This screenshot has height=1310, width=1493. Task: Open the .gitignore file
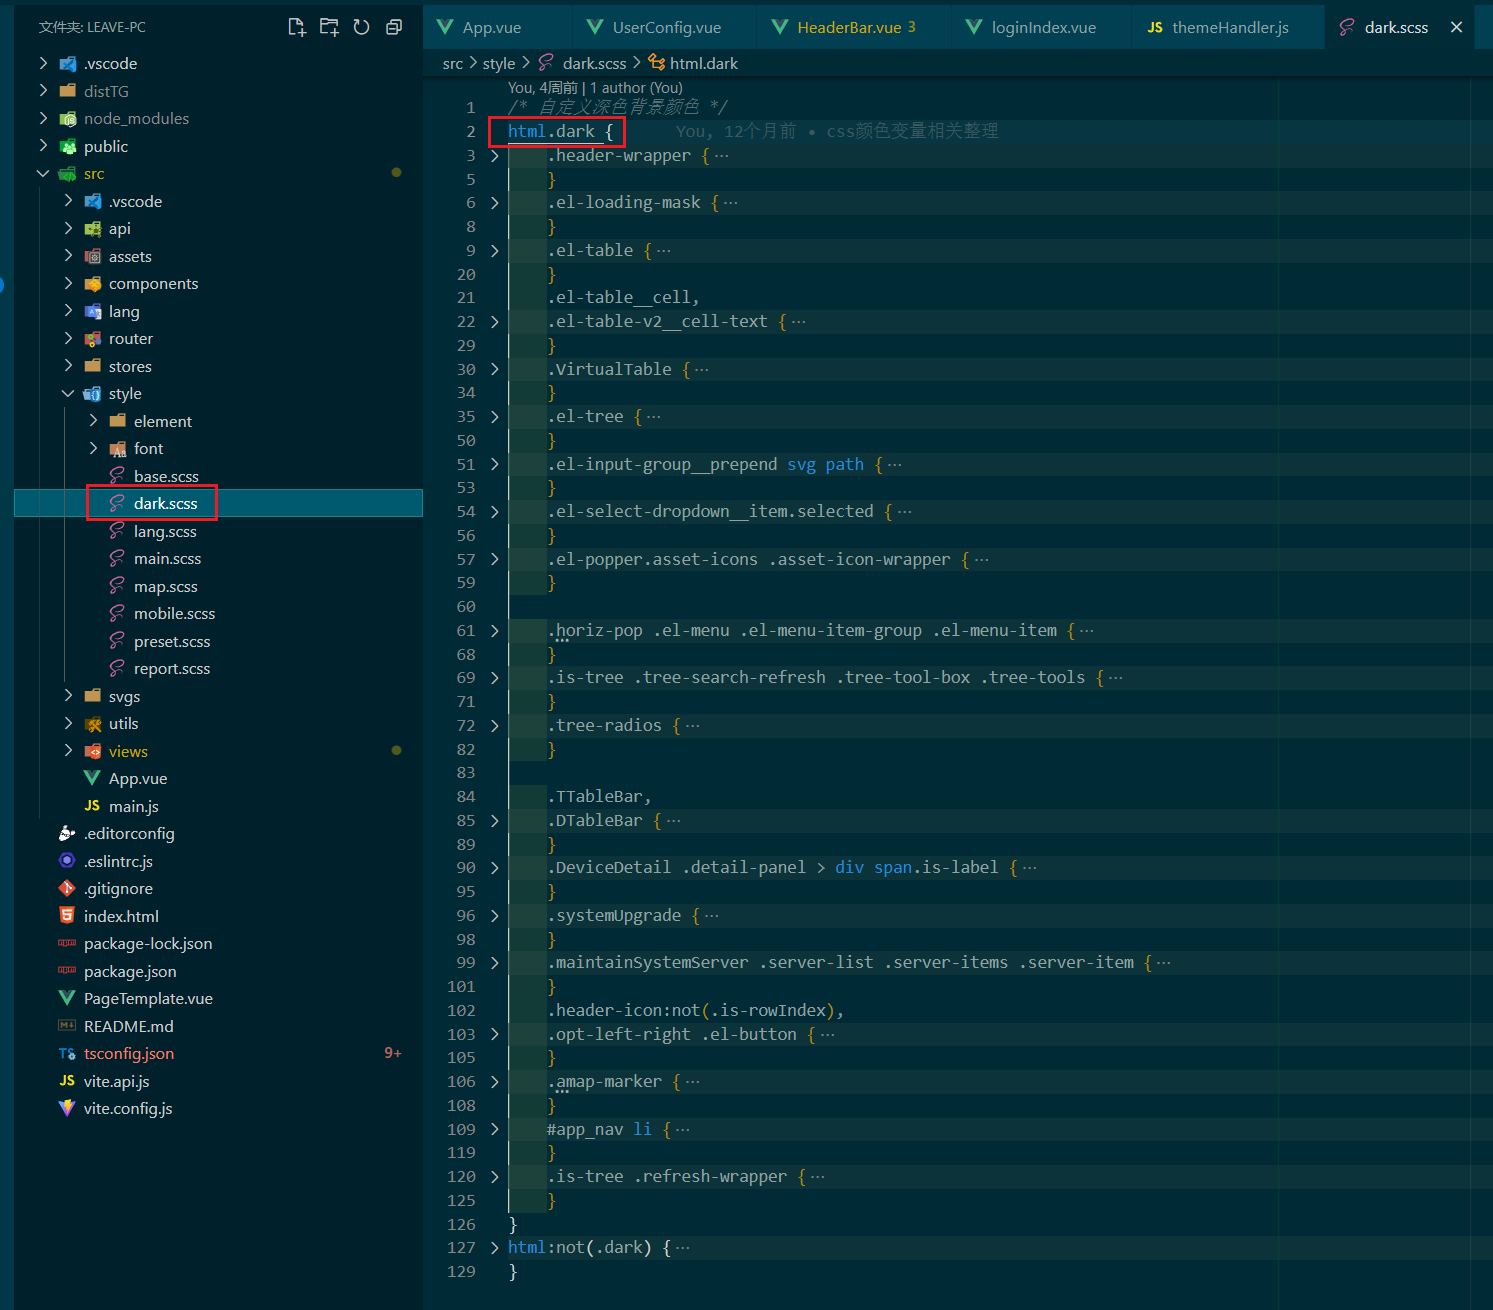118,889
